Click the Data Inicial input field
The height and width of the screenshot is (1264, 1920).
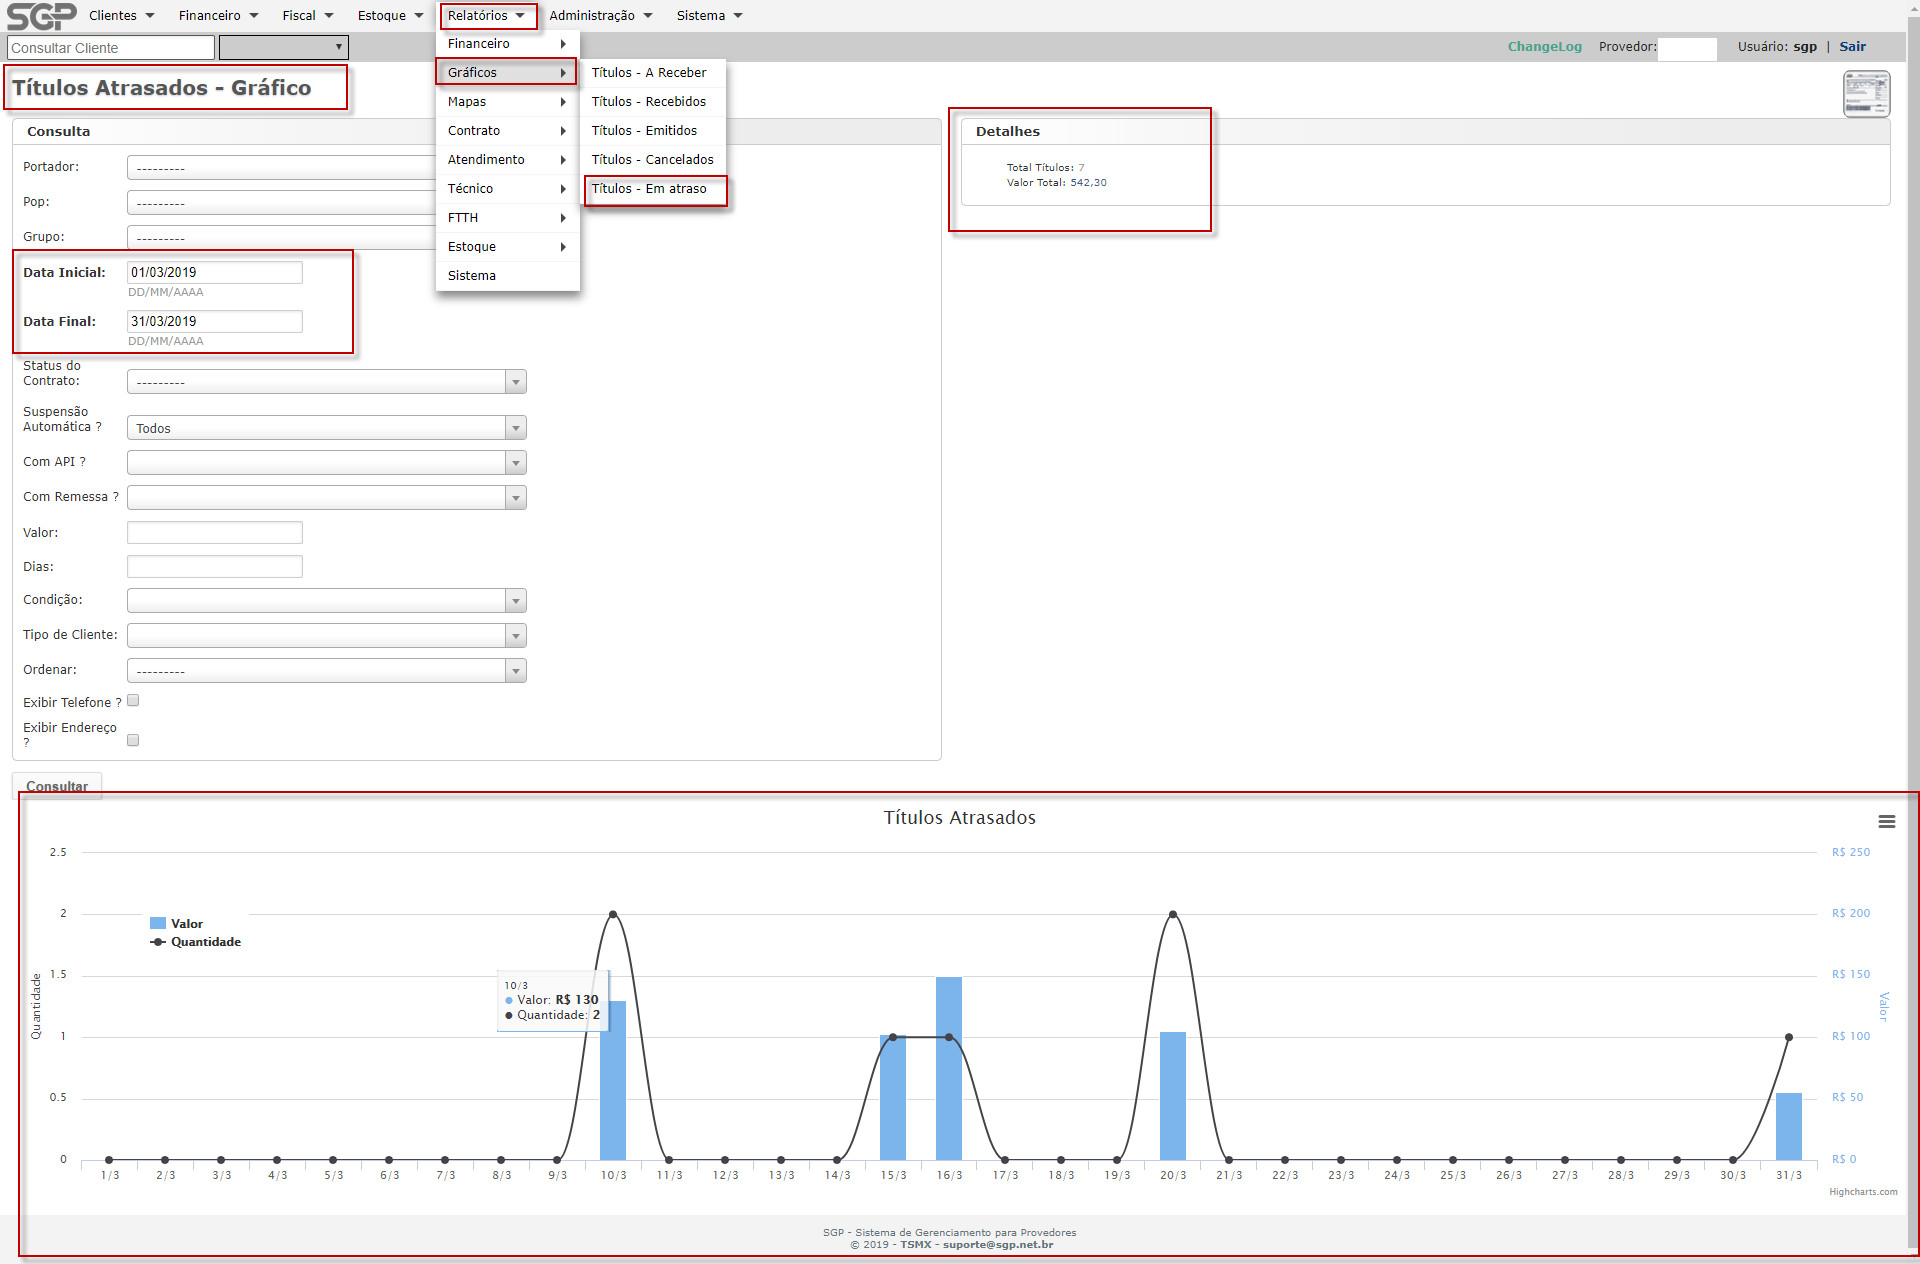point(214,272)
